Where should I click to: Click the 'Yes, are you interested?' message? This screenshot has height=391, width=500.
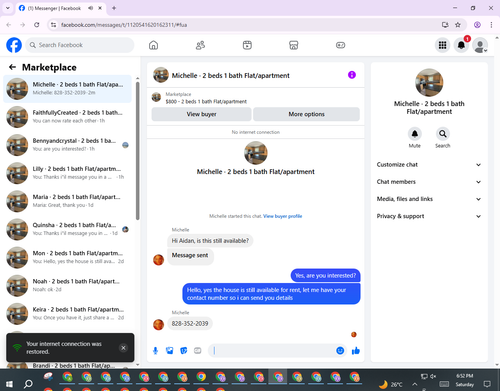[x=325, y=276]
